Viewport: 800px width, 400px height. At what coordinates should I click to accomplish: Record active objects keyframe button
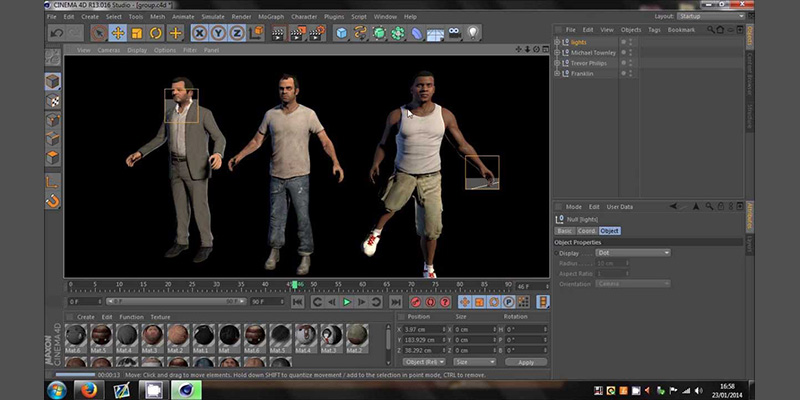416,302
